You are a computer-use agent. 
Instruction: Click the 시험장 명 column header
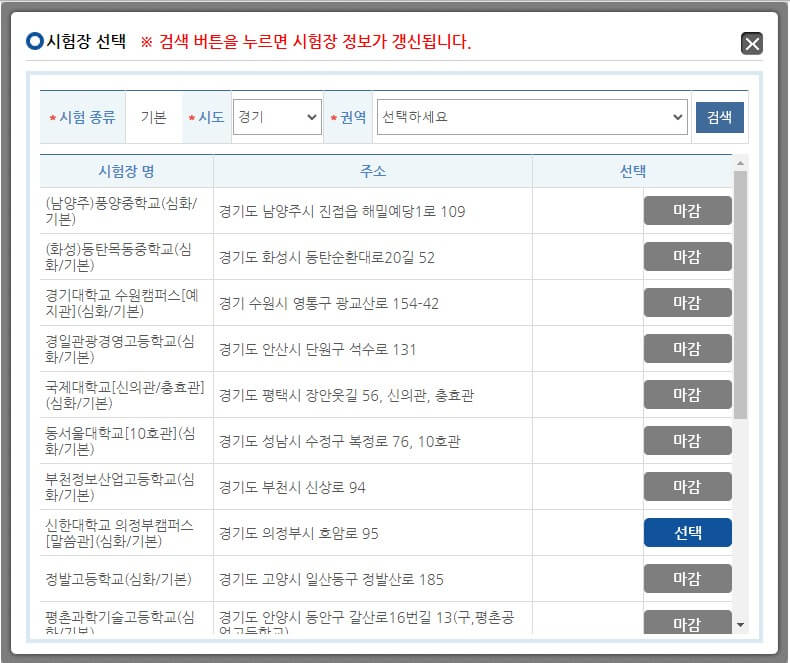[x=126, y=171]
